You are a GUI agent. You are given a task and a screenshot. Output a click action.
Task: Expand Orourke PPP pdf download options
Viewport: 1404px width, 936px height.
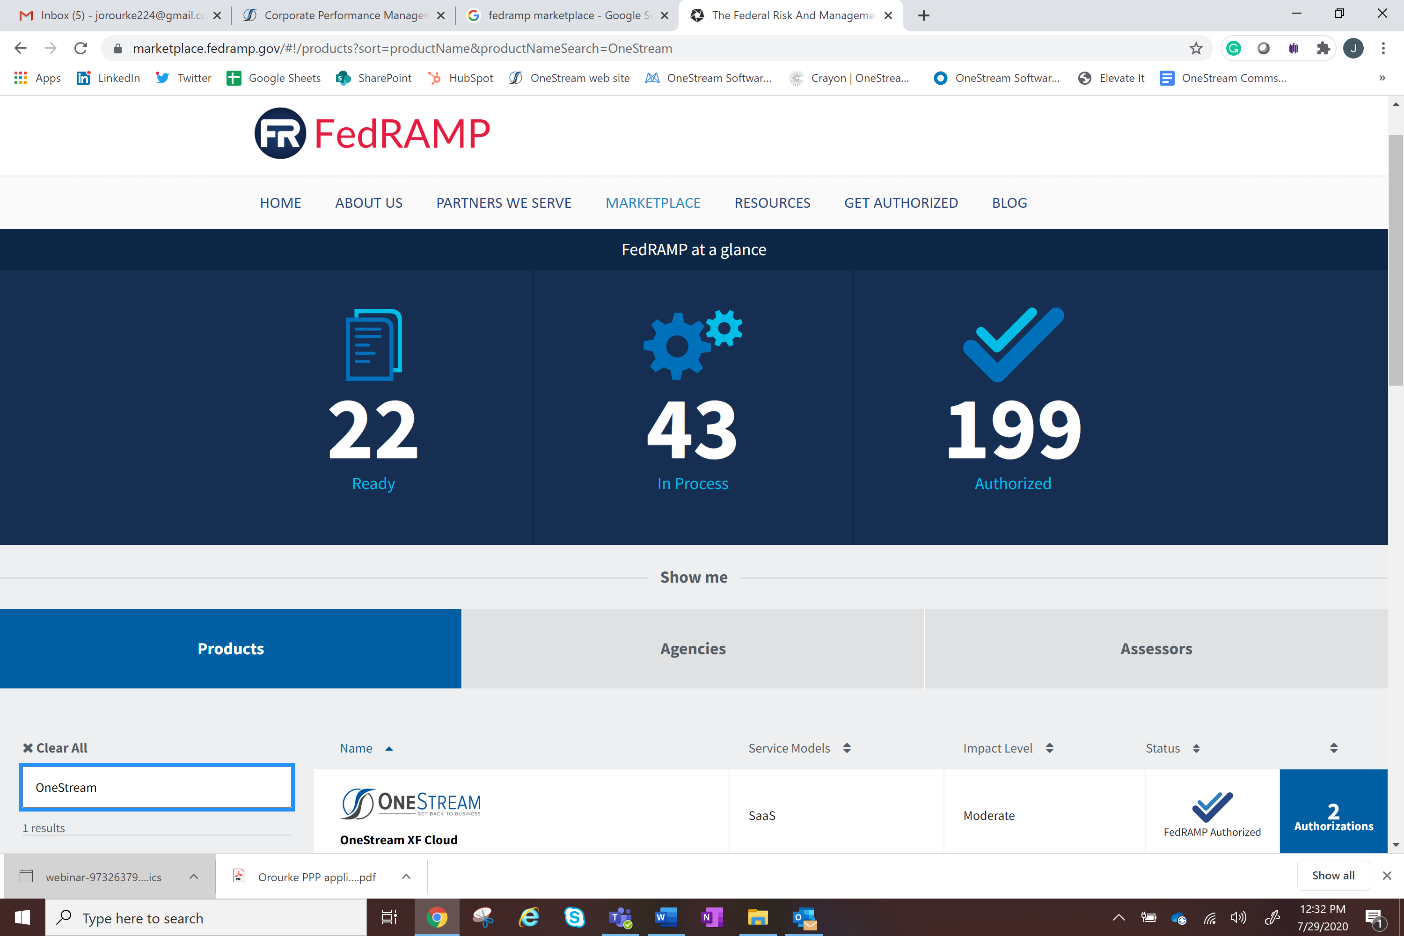(406, 876)
